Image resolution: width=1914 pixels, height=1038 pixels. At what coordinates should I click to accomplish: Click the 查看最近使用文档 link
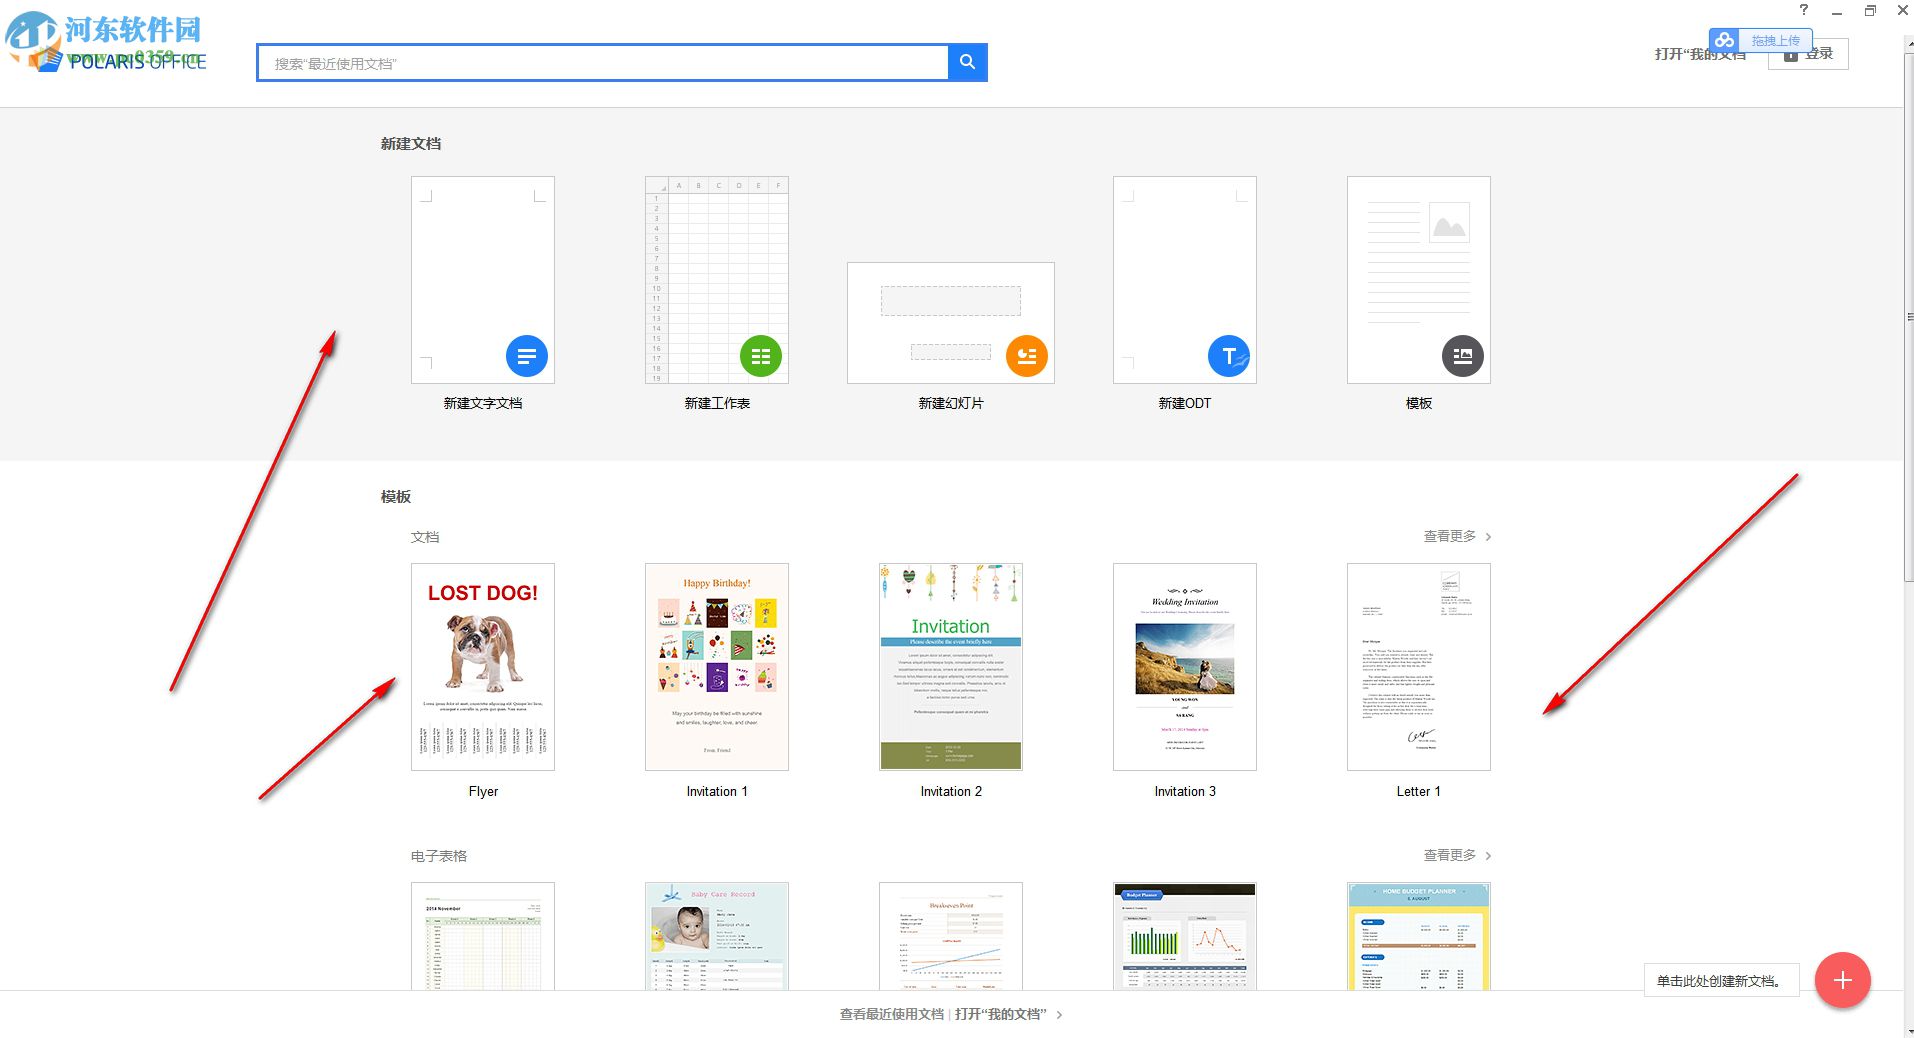click(x=892, y=1014)
